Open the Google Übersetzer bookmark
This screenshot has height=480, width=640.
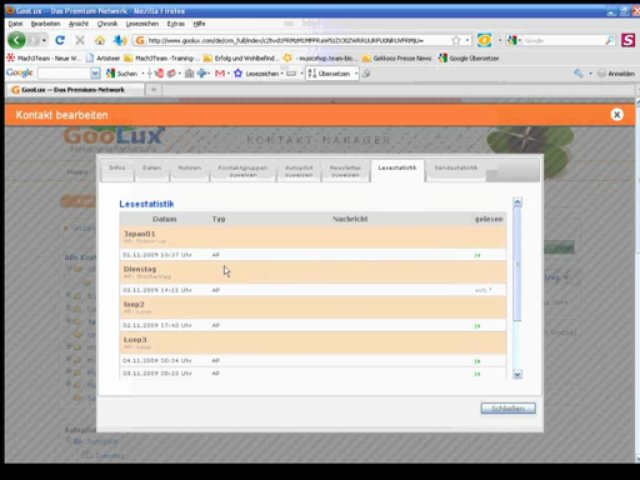point(472,58)
